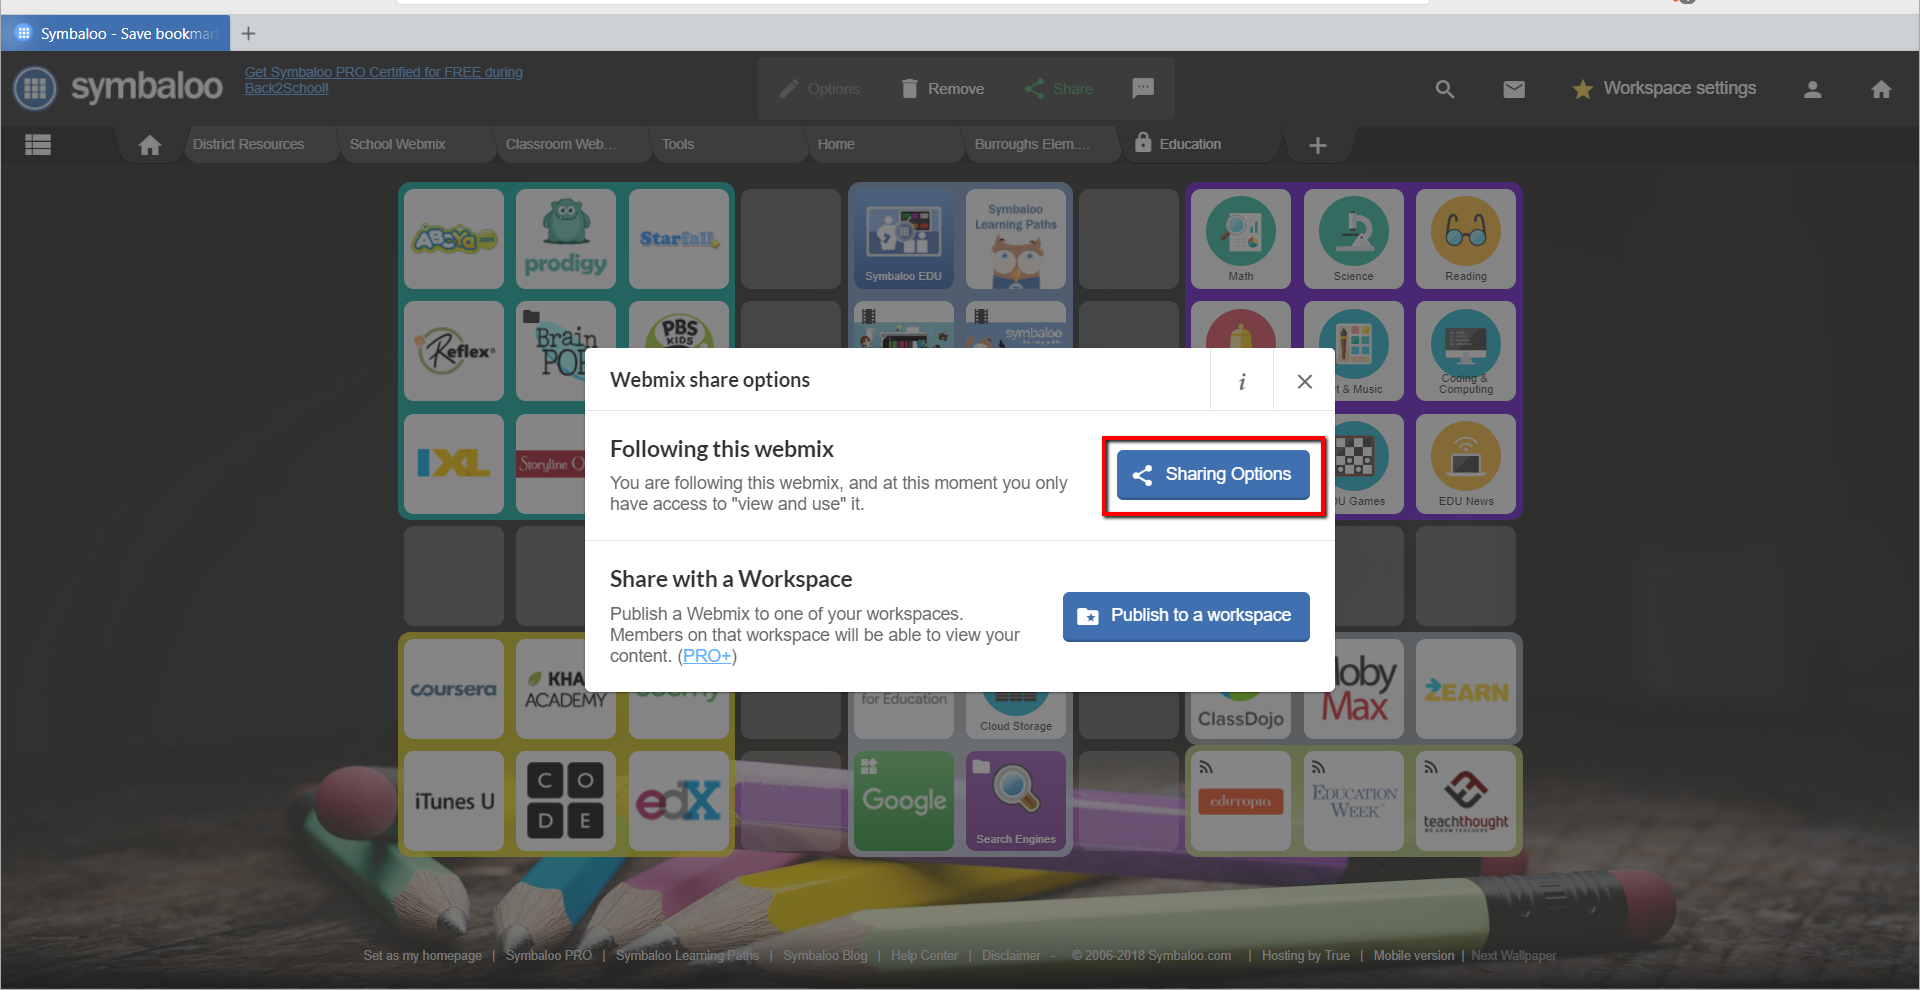Screen dimensions: 1920x990
Task: Open Get Symbaloo PRO Certified link
Action: coord(383,80)
